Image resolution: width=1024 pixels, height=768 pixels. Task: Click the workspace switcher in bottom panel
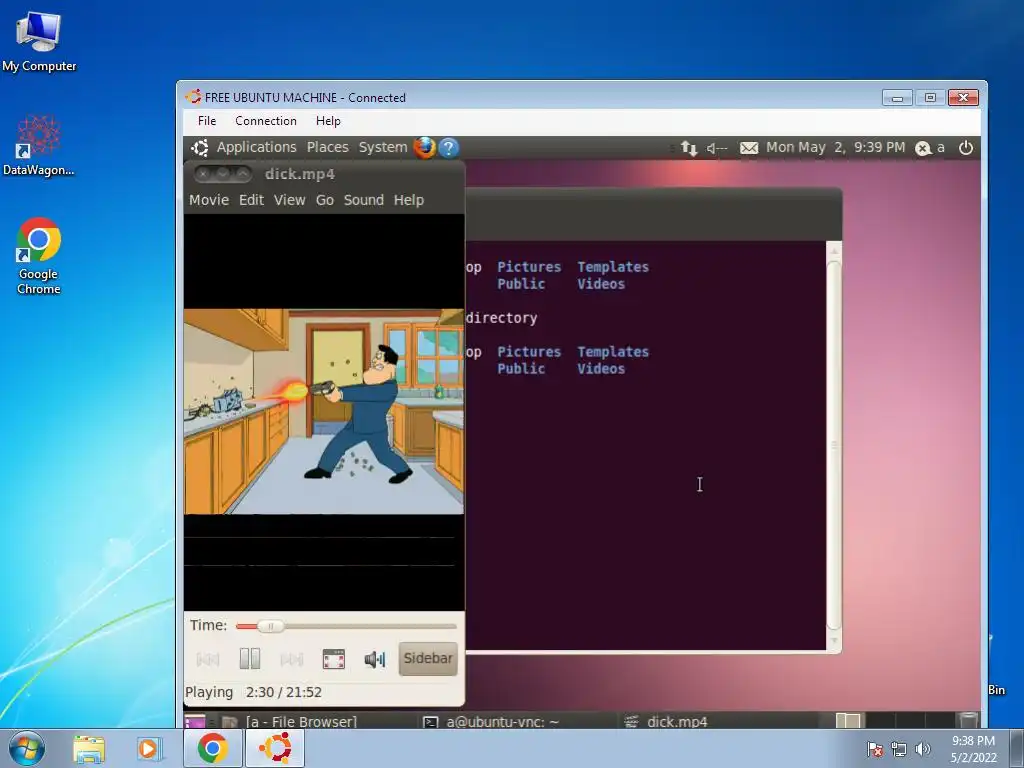click(895, 721)
